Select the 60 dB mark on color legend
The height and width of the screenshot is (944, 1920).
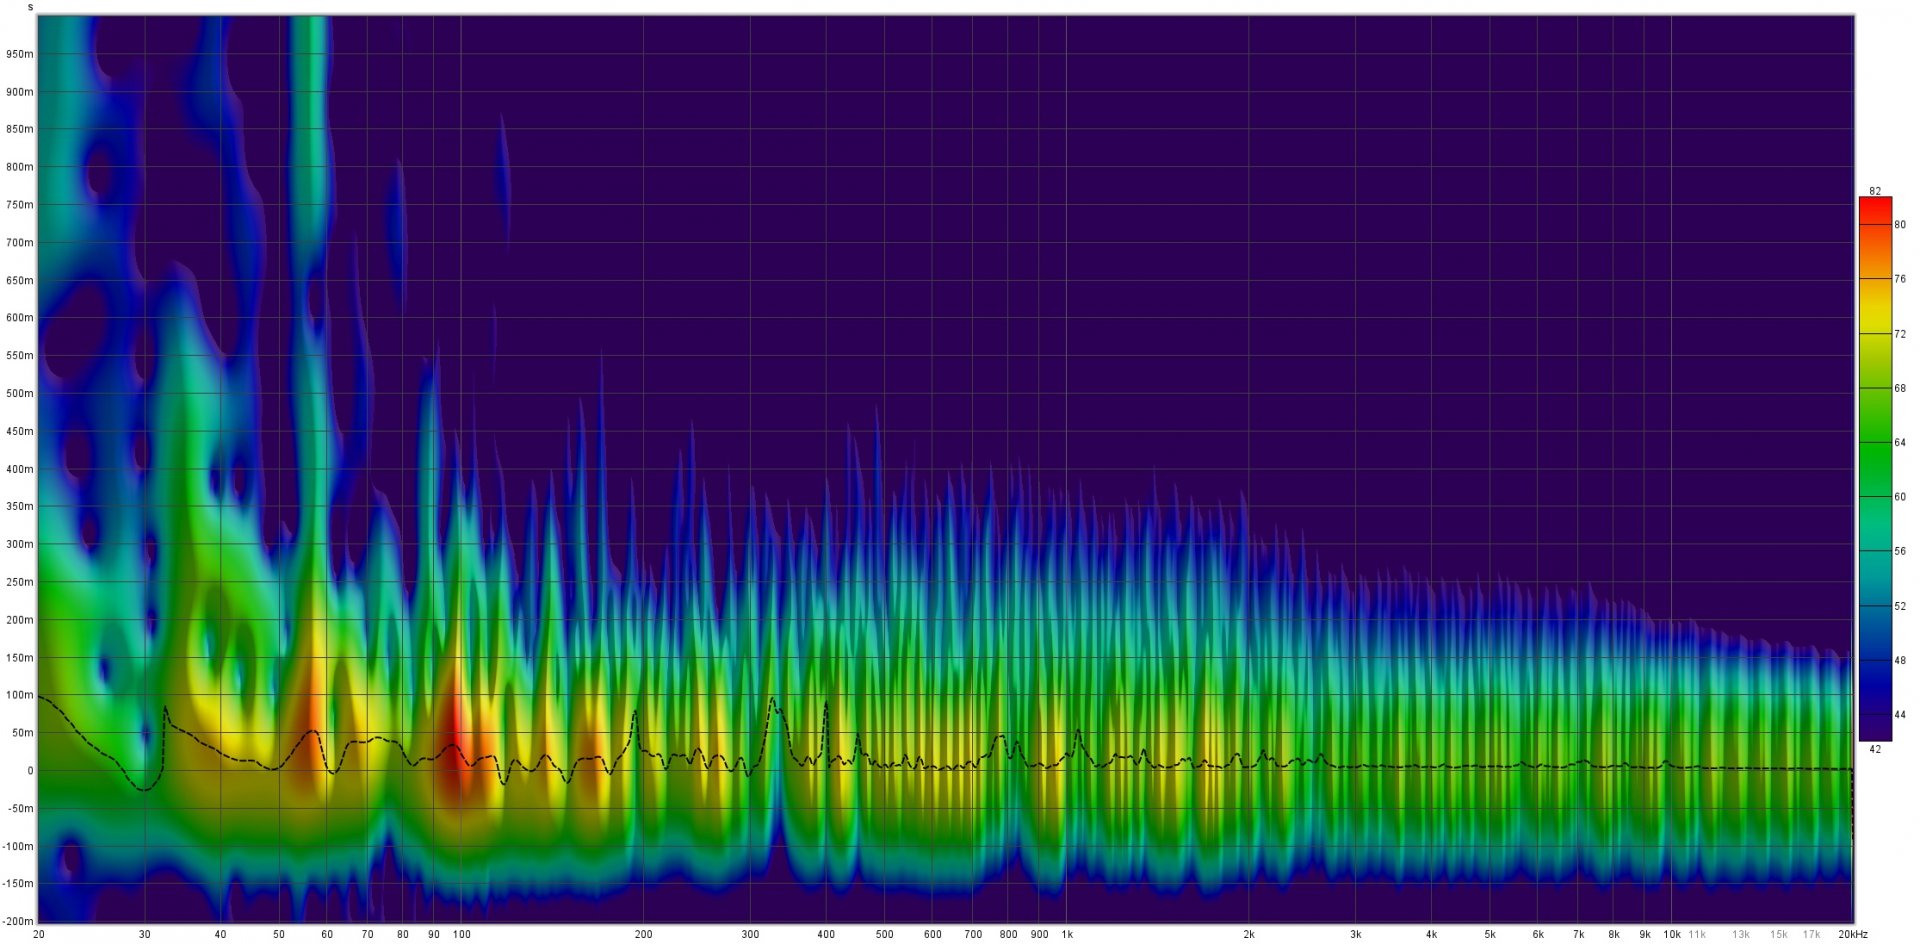click(x=1899, y=497)
